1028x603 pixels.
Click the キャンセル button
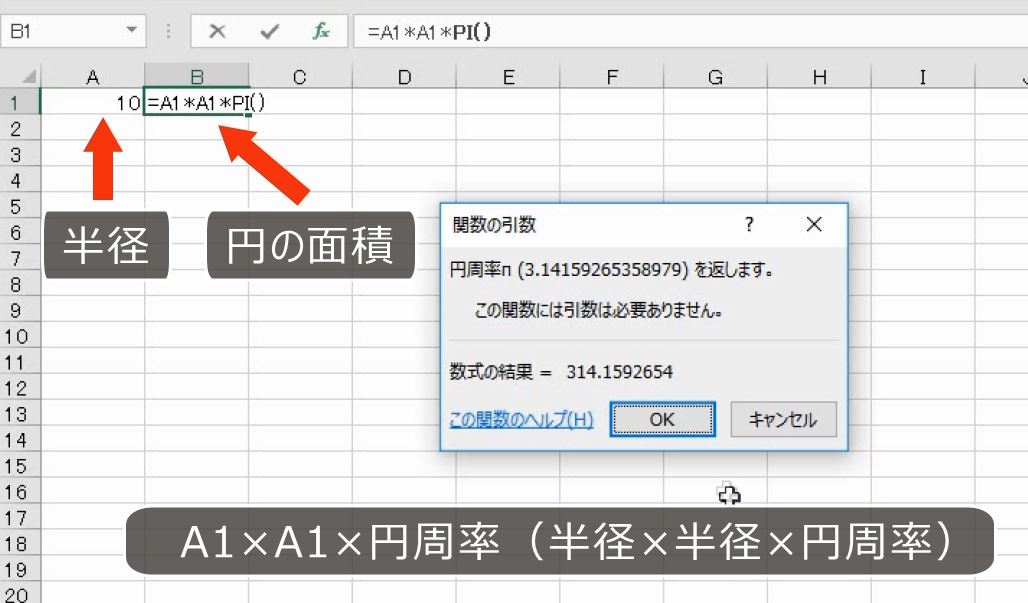(x=781, y=419)
